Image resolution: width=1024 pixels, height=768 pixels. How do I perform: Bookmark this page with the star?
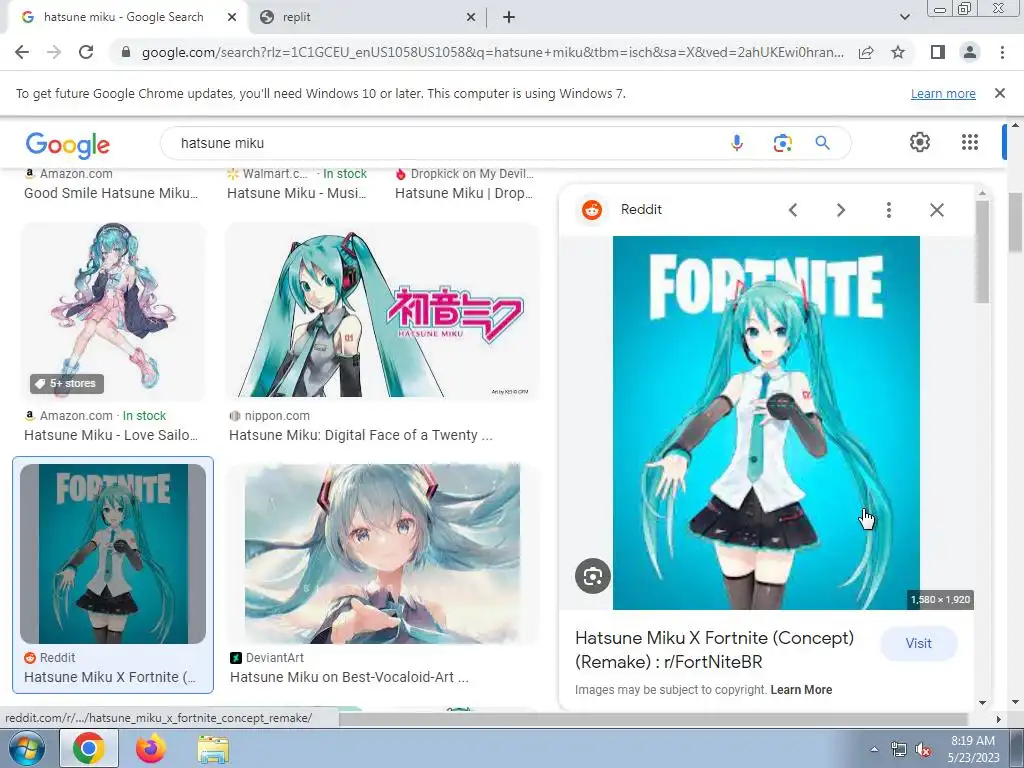pos(898,52)
